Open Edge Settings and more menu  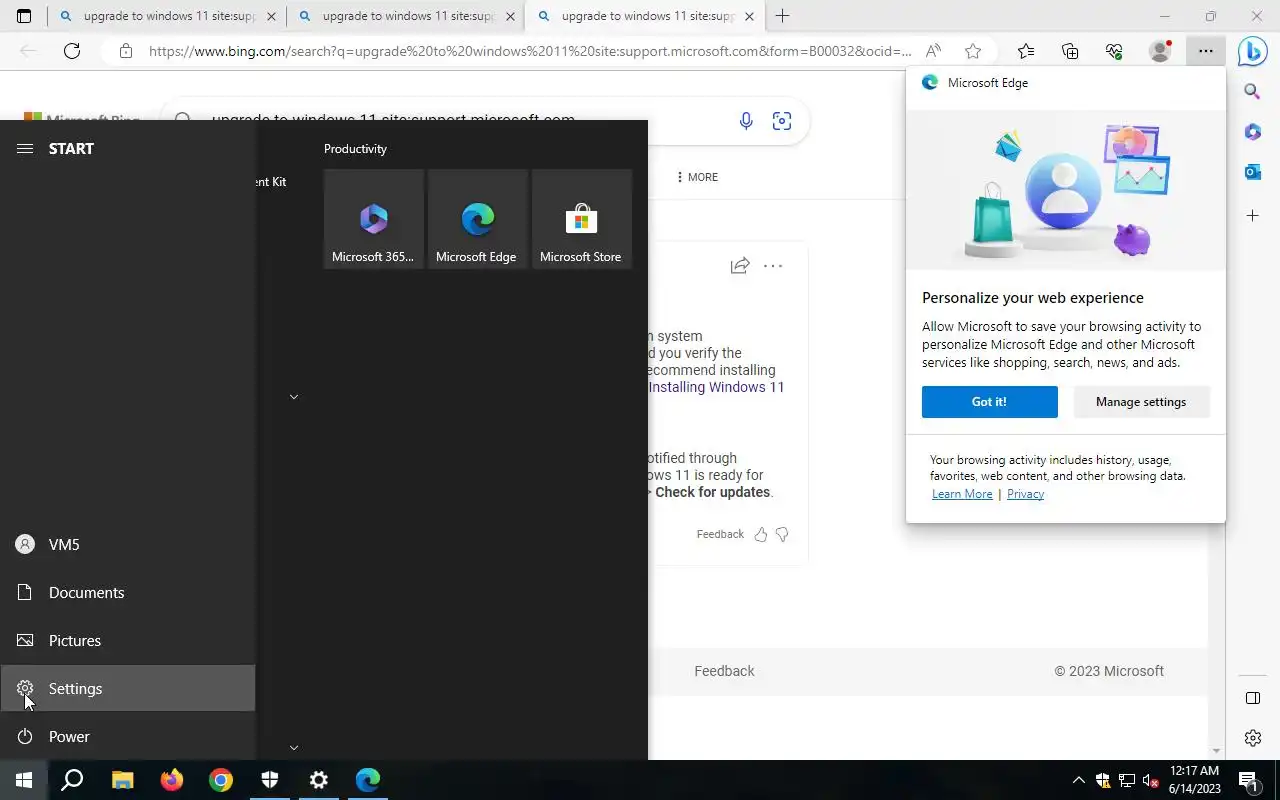click(1206, 51)
